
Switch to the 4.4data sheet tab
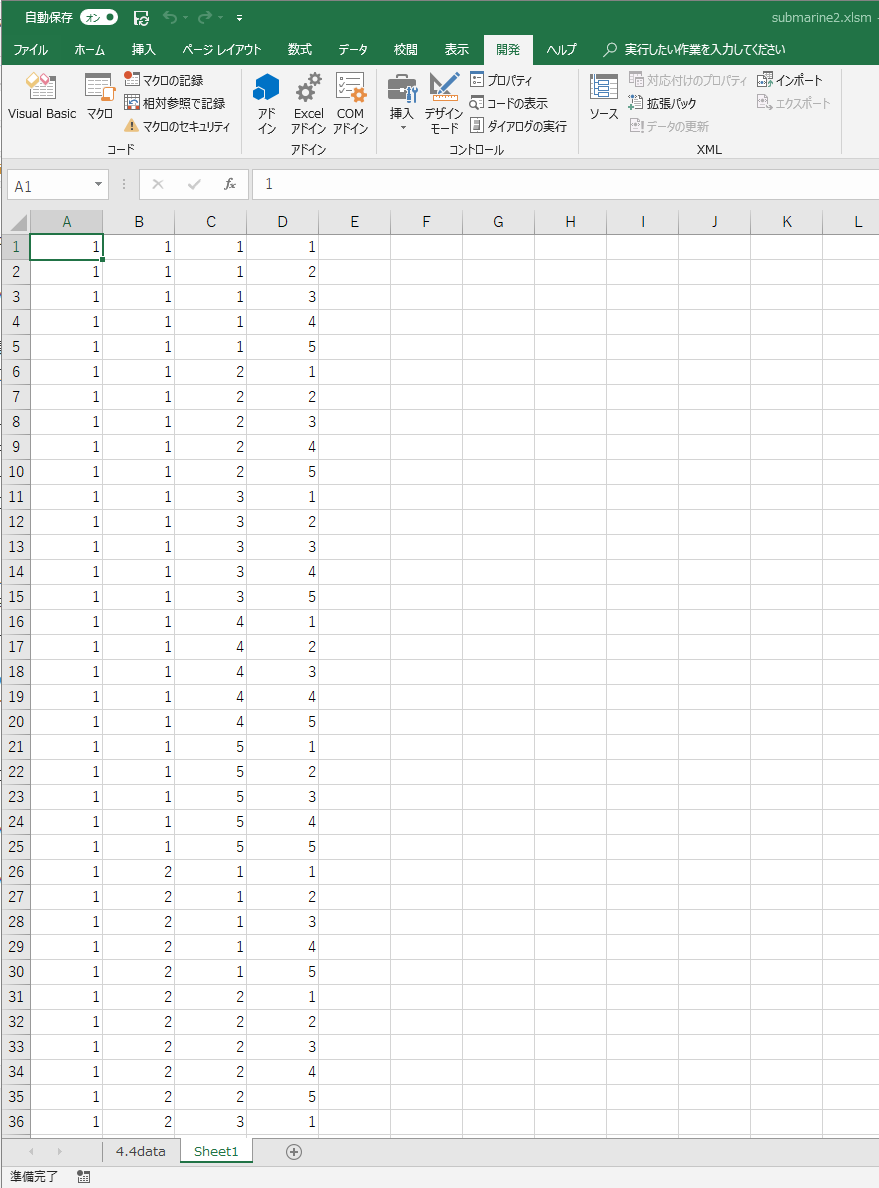click(x=140, y=1151)
